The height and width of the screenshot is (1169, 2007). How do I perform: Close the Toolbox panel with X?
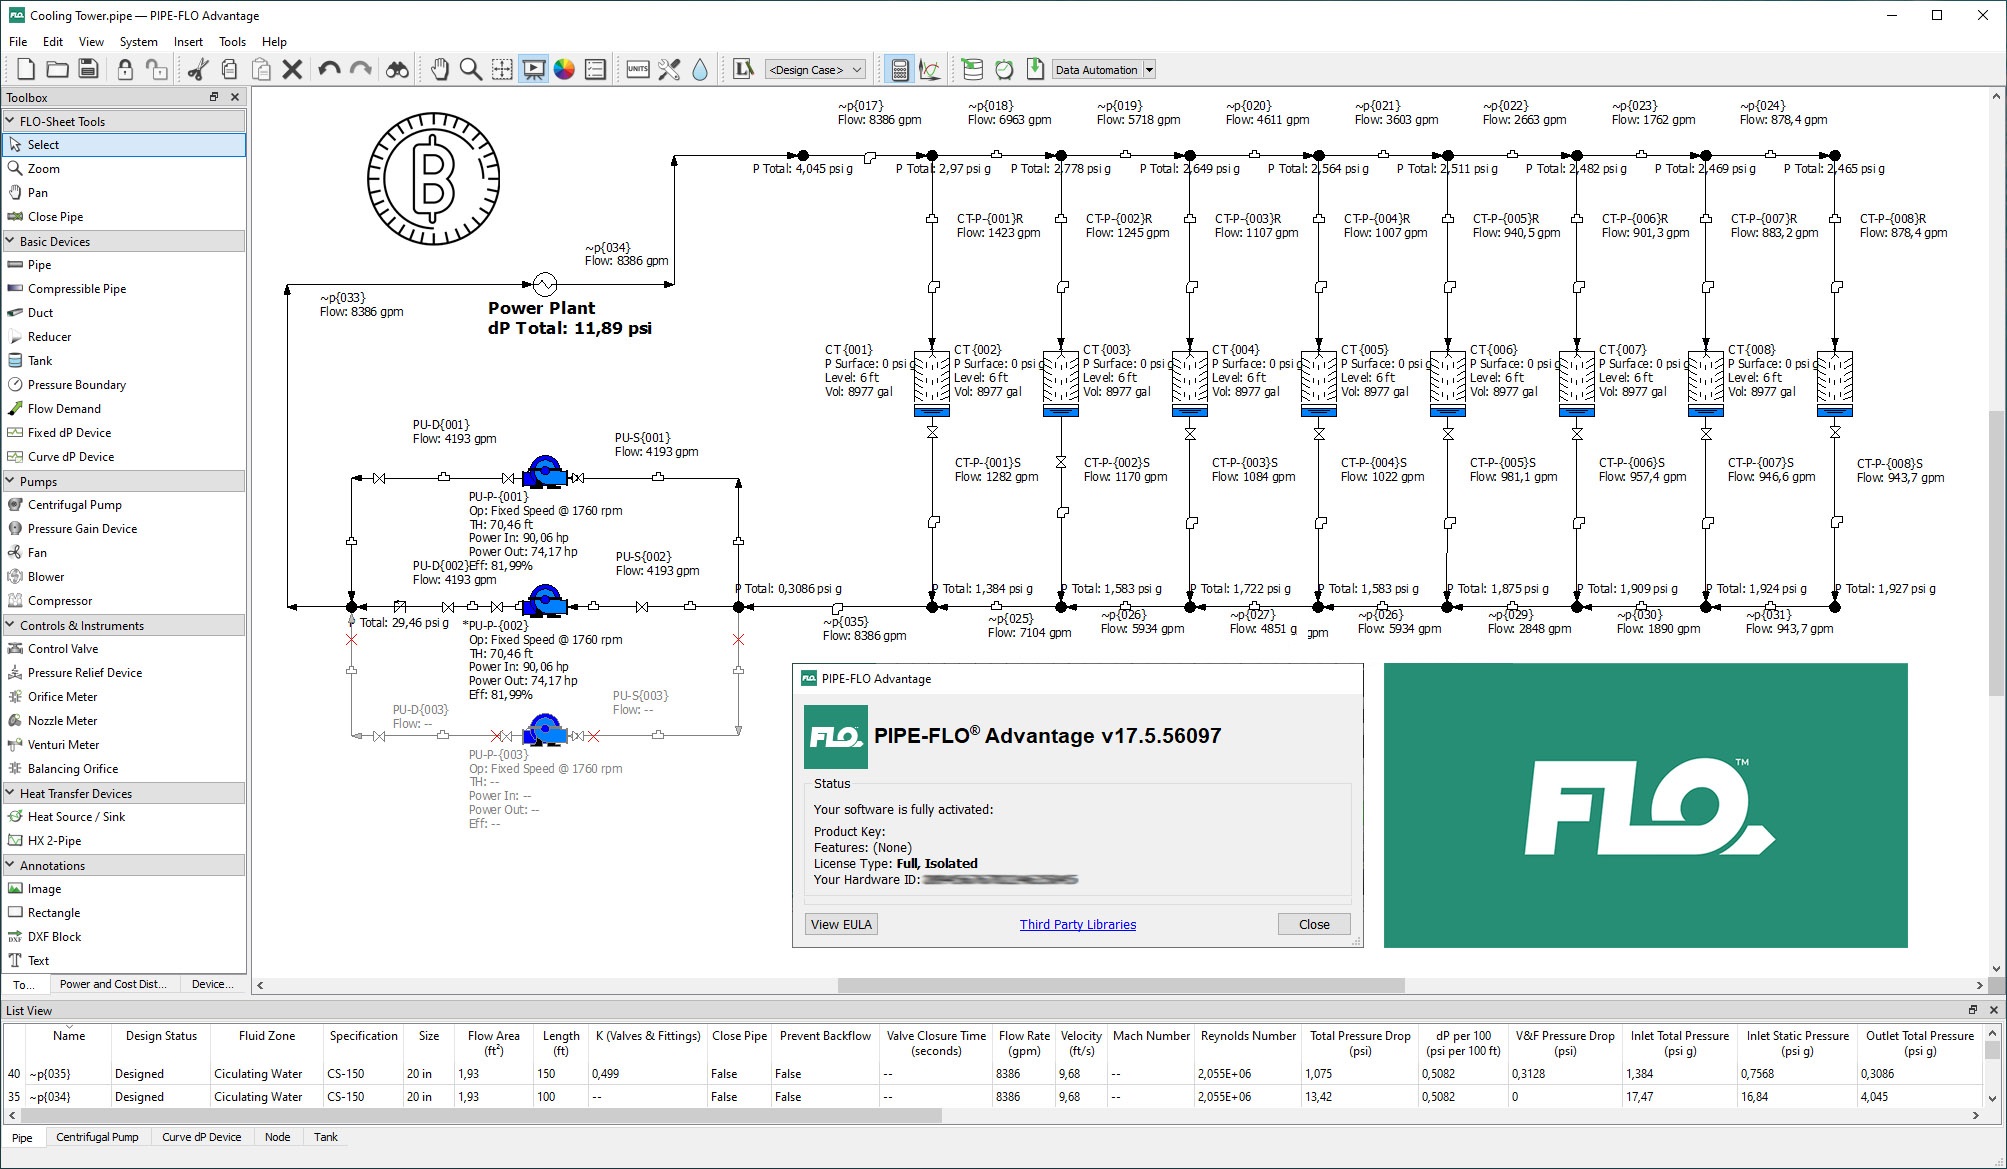tap(235, 97)
